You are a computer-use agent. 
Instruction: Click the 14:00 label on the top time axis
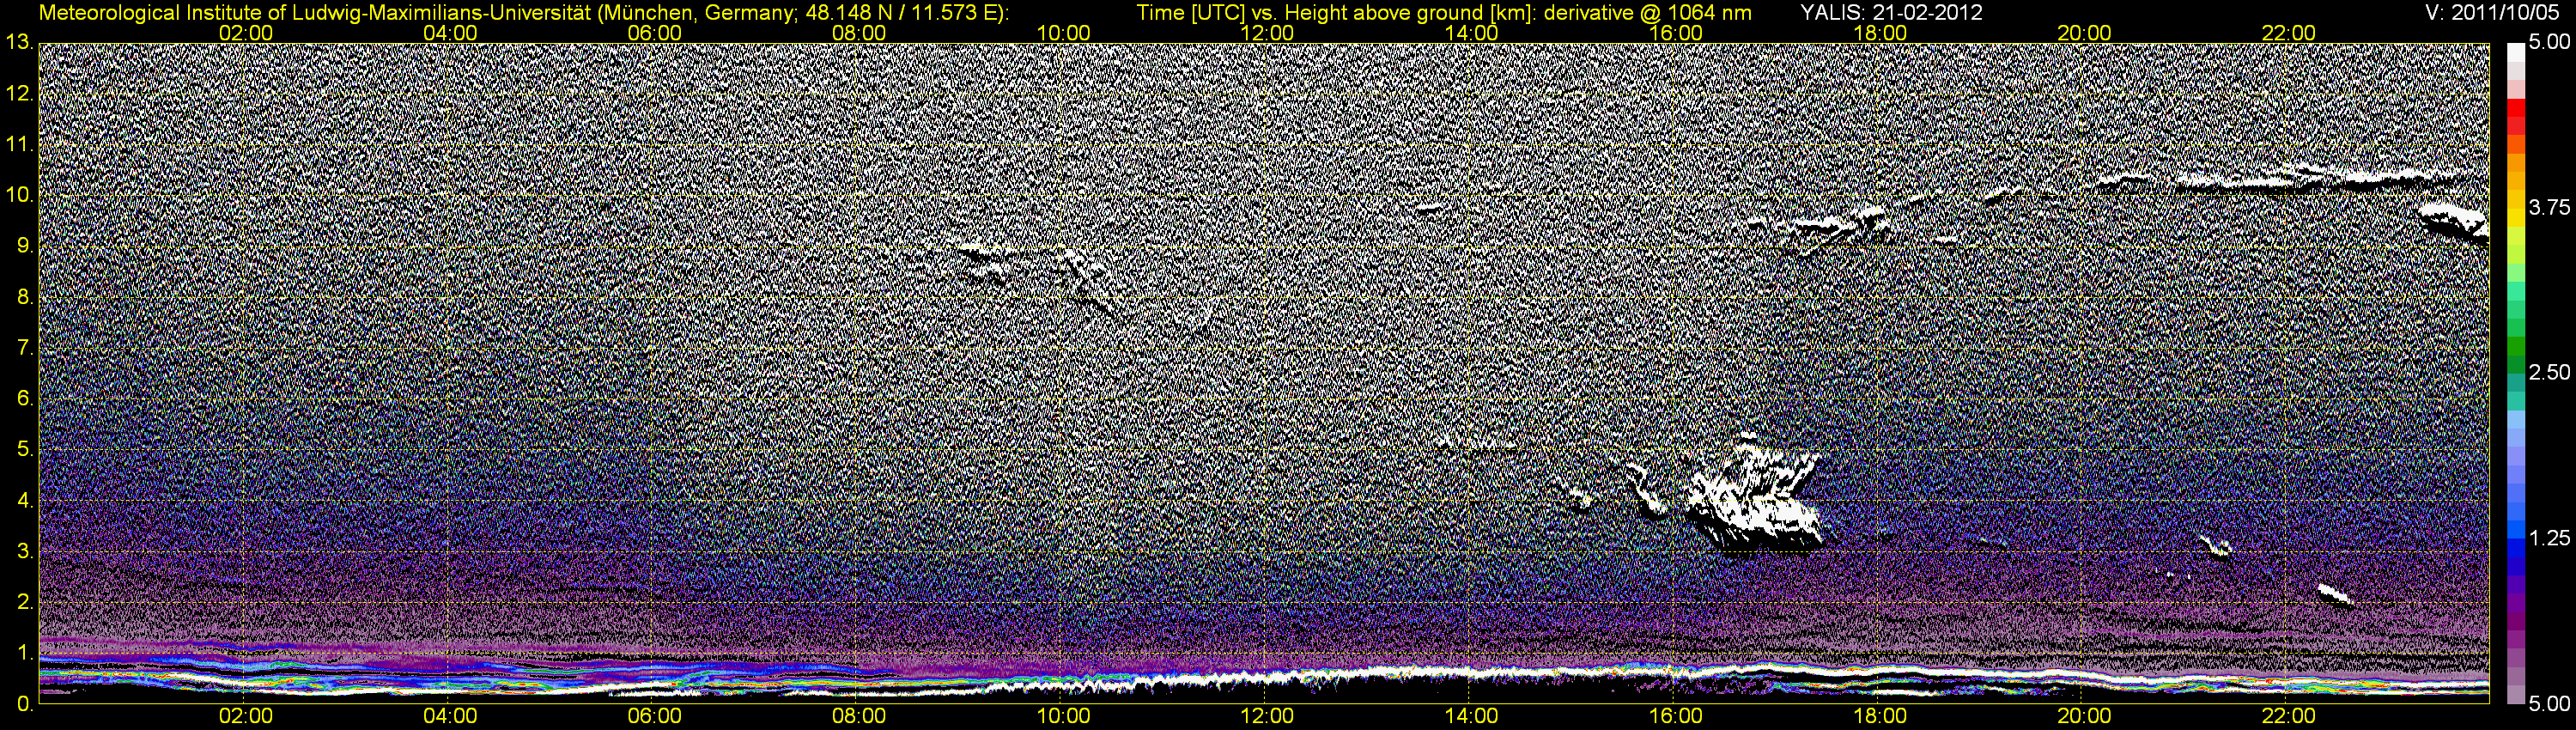point(1472,33)
